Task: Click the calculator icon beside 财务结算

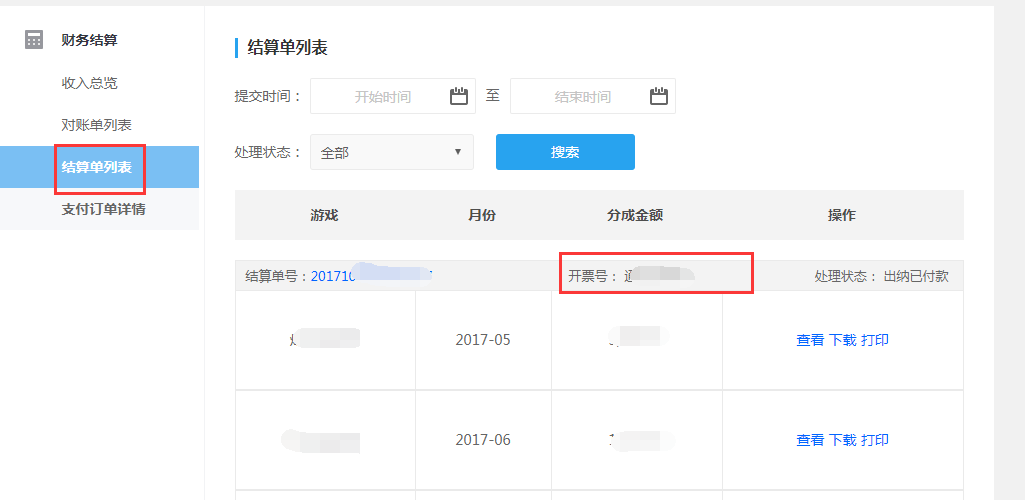Action: (x=35, y=40)
